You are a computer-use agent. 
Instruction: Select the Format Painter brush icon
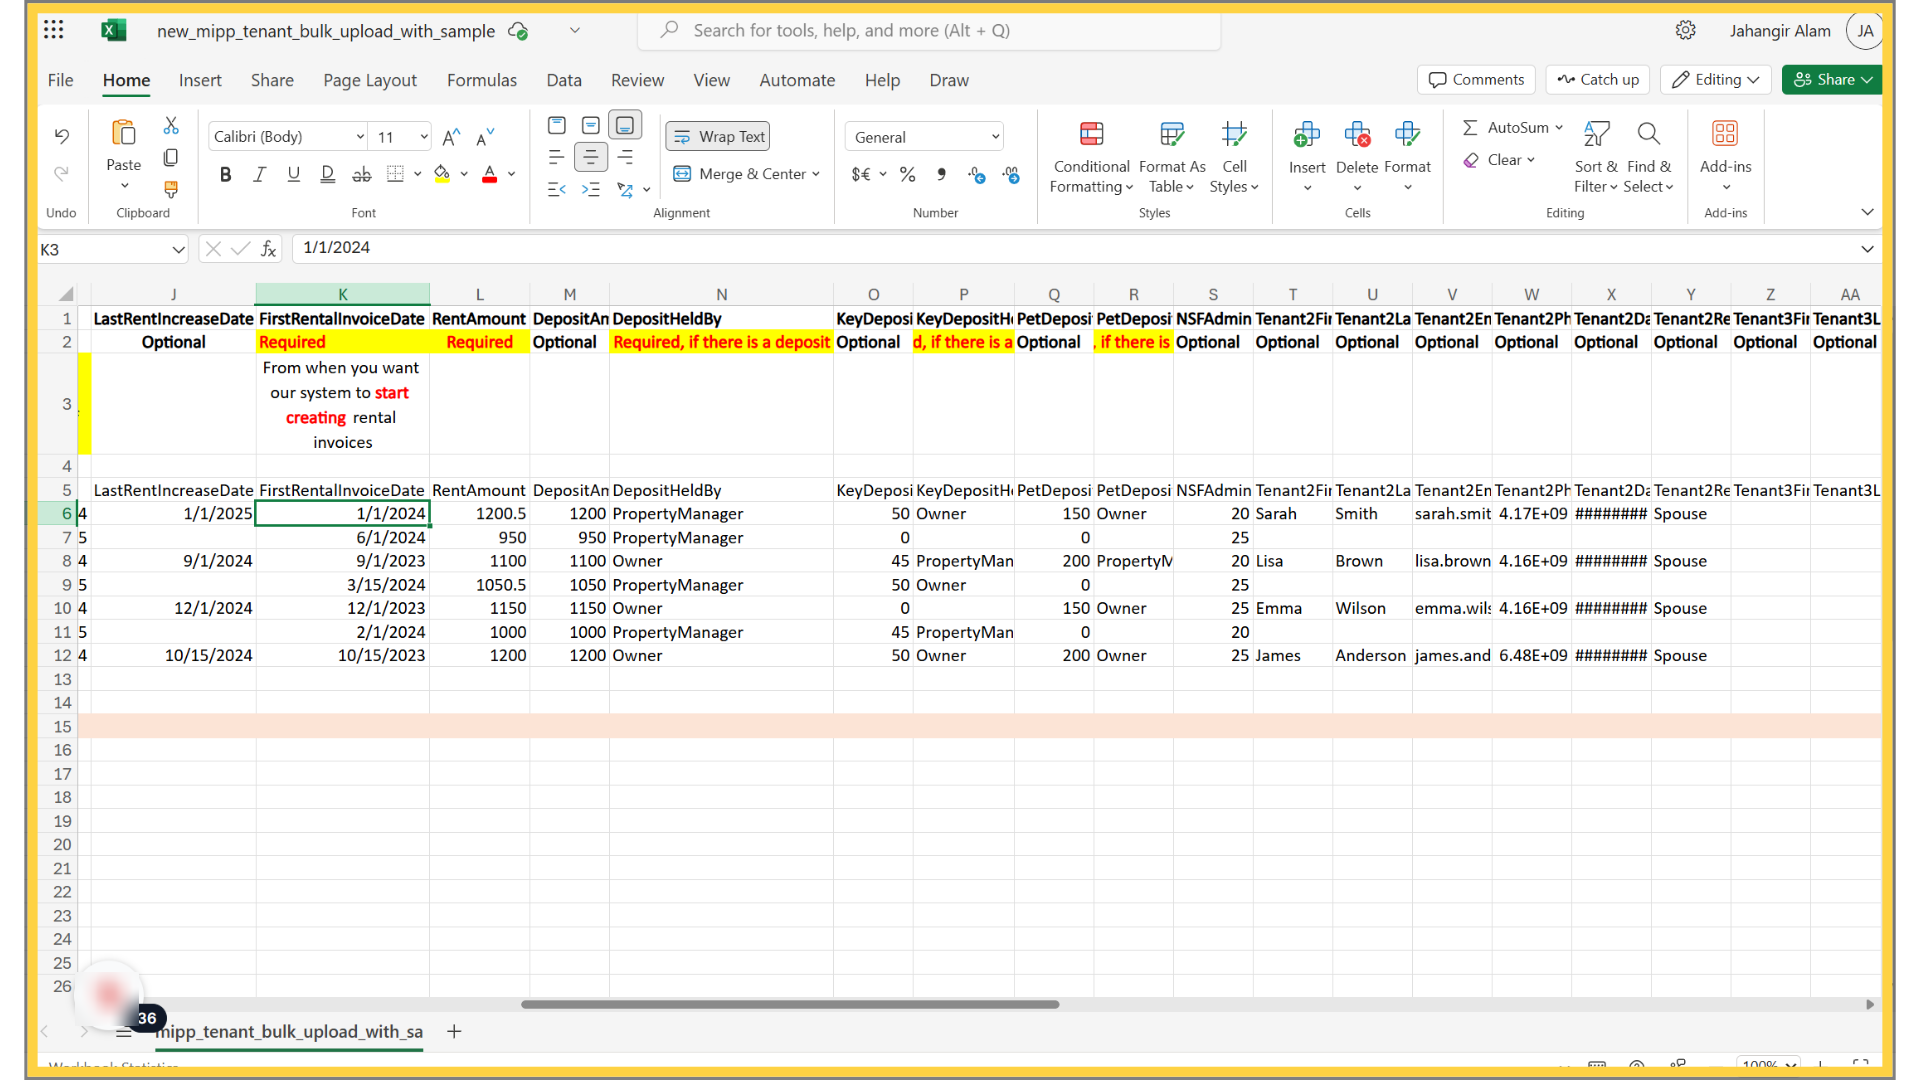point(171,189)
